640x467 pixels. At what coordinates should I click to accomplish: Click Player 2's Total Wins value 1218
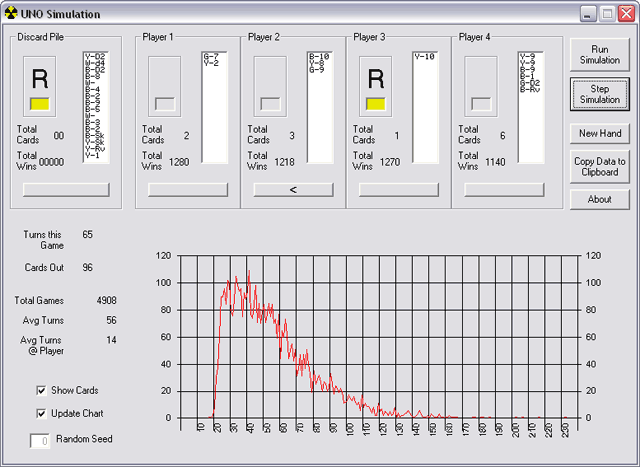pyautogui.click(x=284, y=162)
